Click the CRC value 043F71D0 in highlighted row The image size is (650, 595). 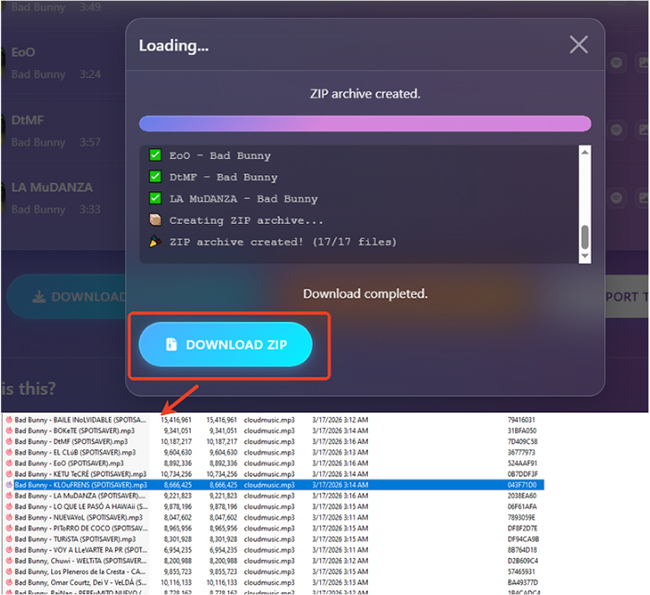pos(522,485)
